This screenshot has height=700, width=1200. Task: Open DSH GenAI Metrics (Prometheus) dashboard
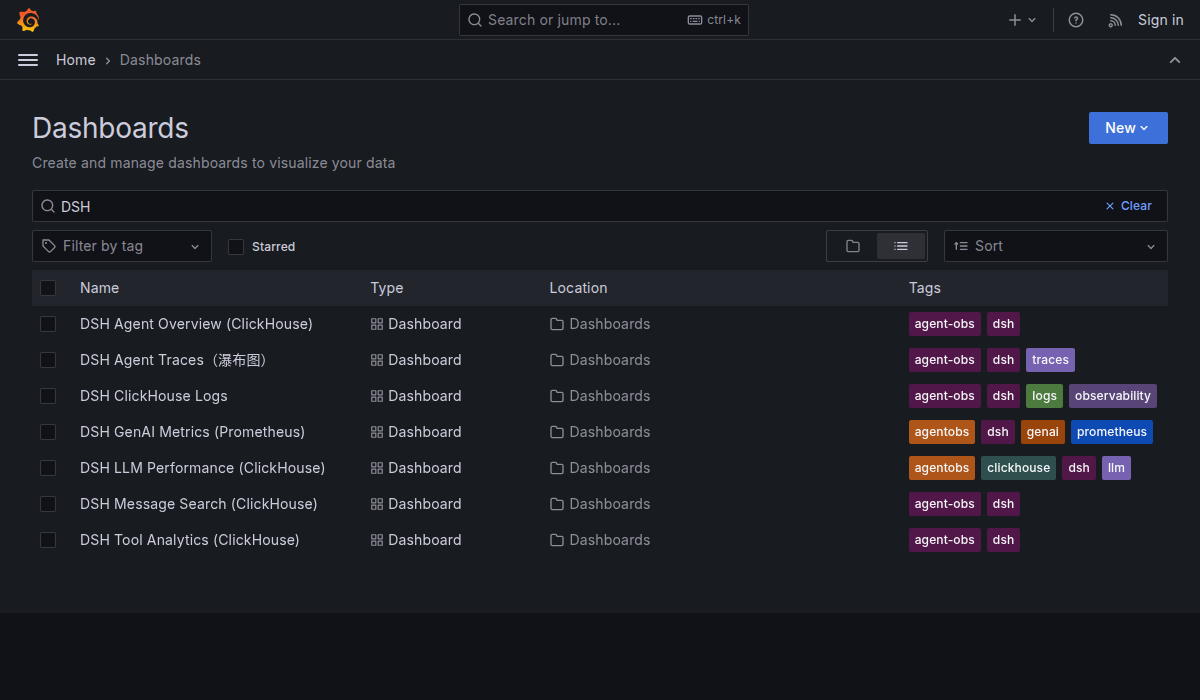tap(192, 432)
